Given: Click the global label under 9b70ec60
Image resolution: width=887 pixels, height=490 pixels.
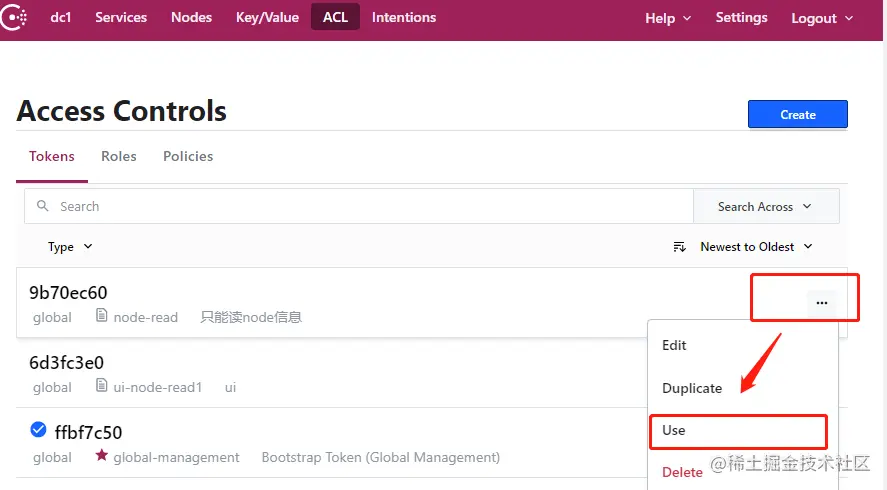Looking at the screenshot, I should pos(52,317).
